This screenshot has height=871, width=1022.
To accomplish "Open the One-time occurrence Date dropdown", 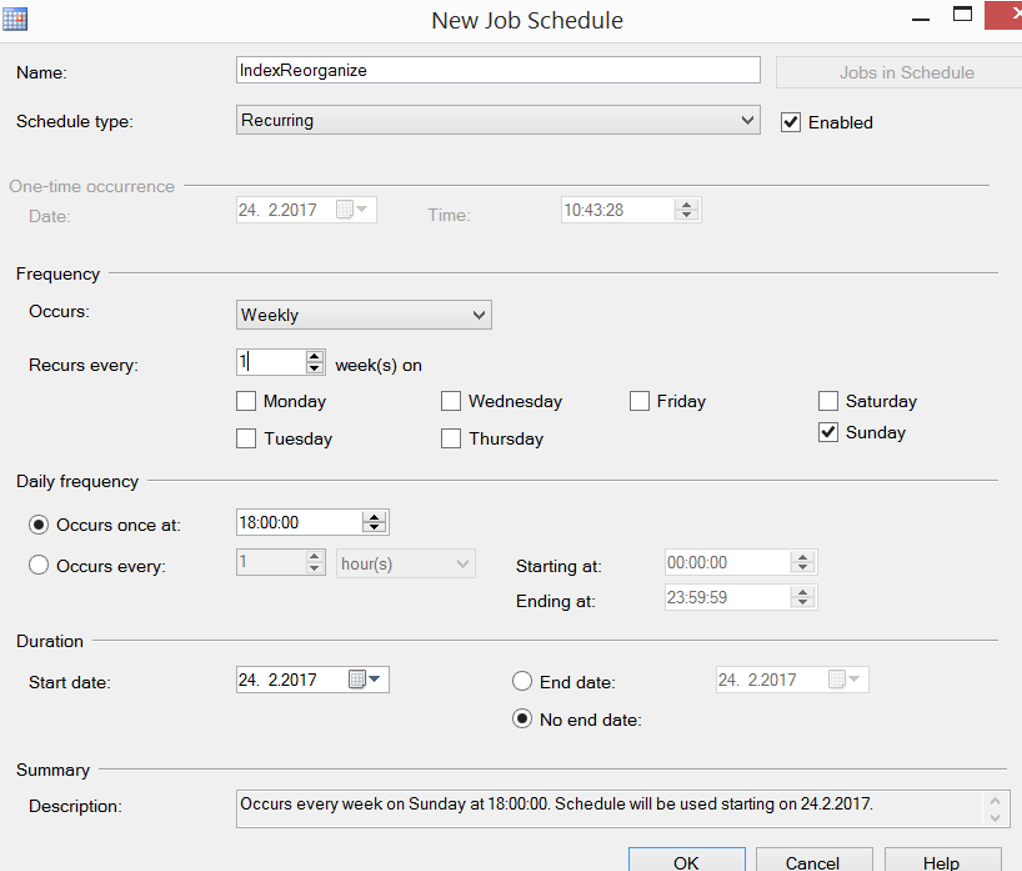I will point(306,209).
